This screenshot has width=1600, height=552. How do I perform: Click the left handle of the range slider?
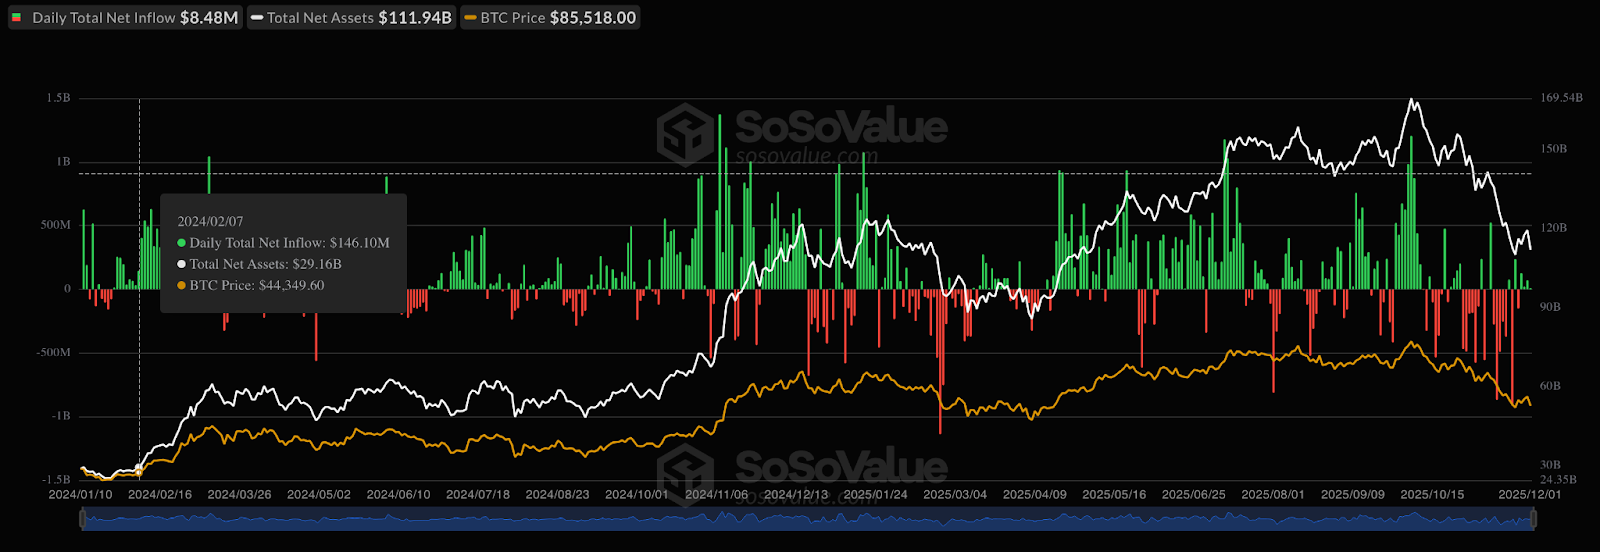[x=83, y=519]
